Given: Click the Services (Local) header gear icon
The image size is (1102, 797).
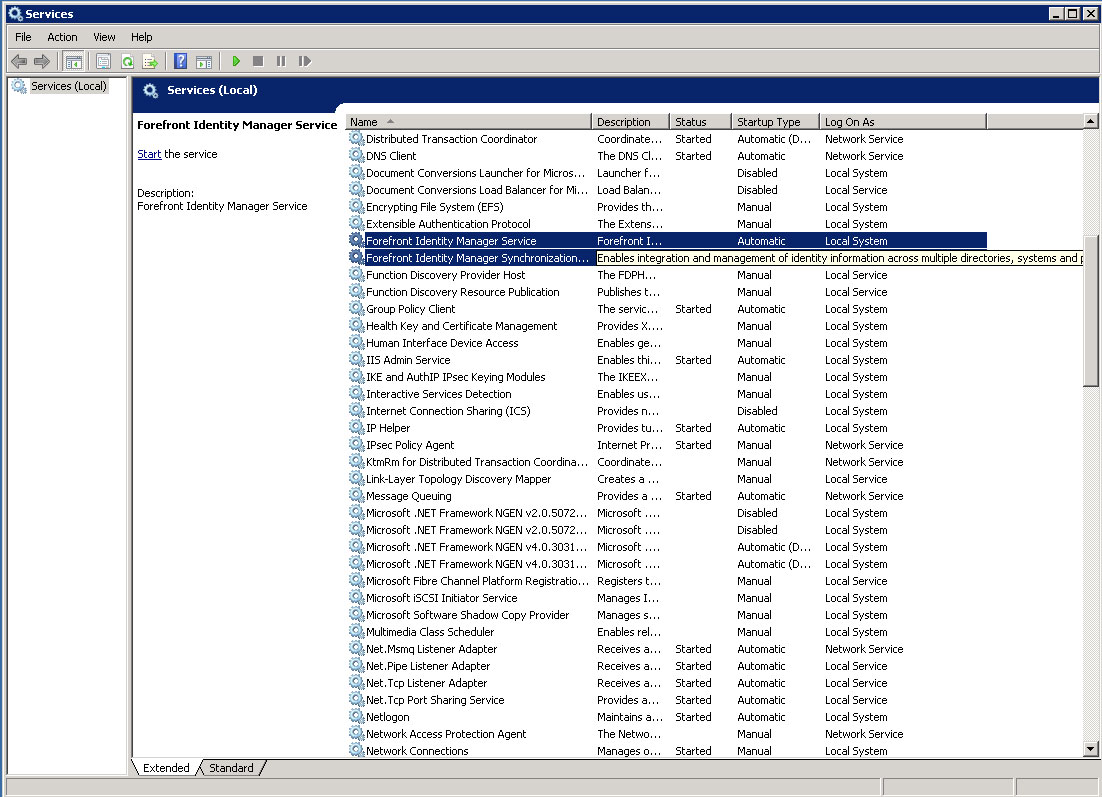Looking at the screenshot, I should click(x=150, y=90).
